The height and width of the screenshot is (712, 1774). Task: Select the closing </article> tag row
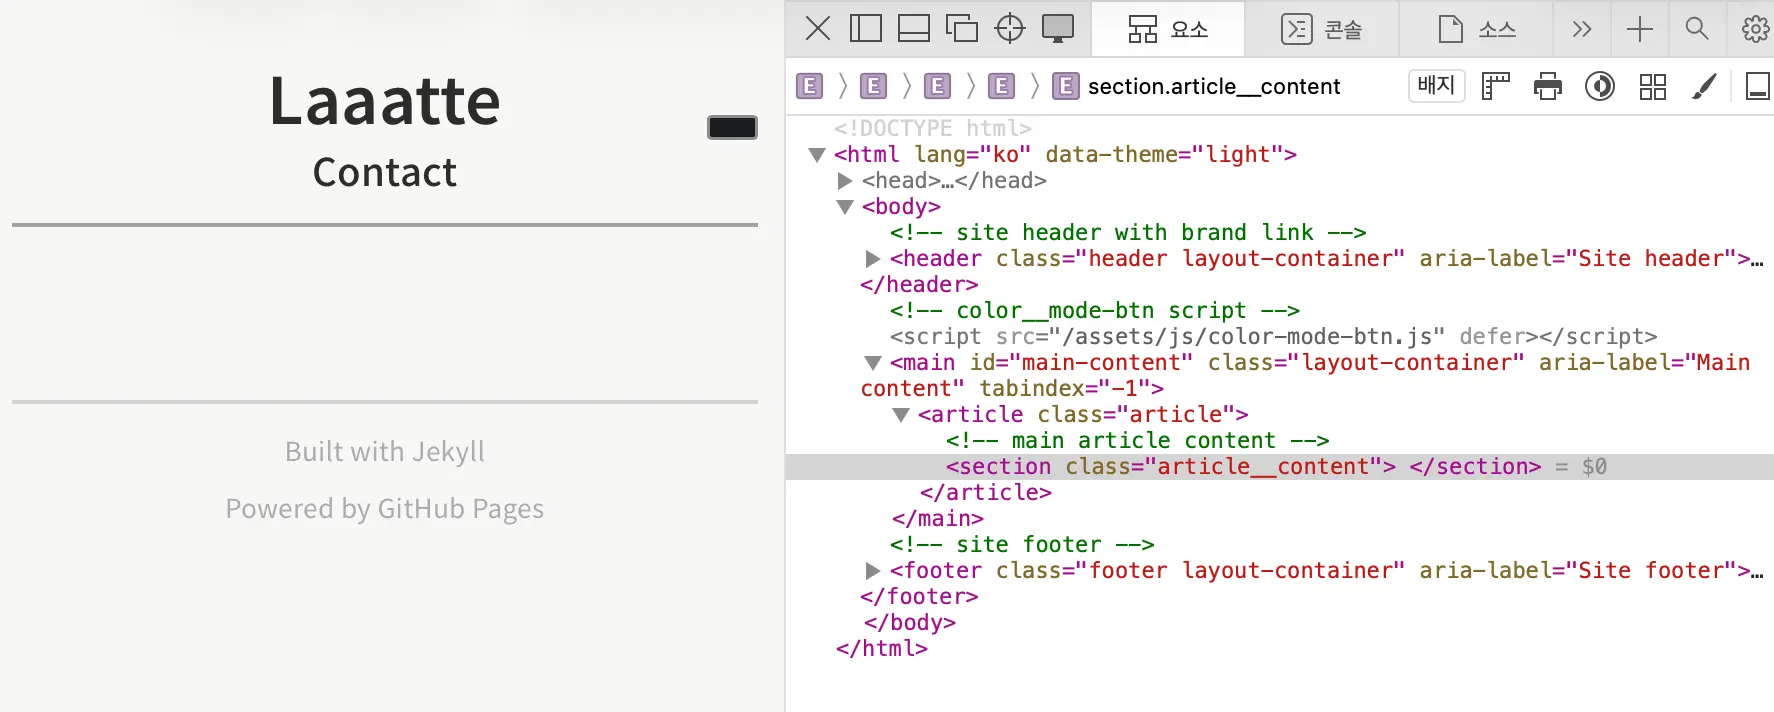click(x=986, y=493)
